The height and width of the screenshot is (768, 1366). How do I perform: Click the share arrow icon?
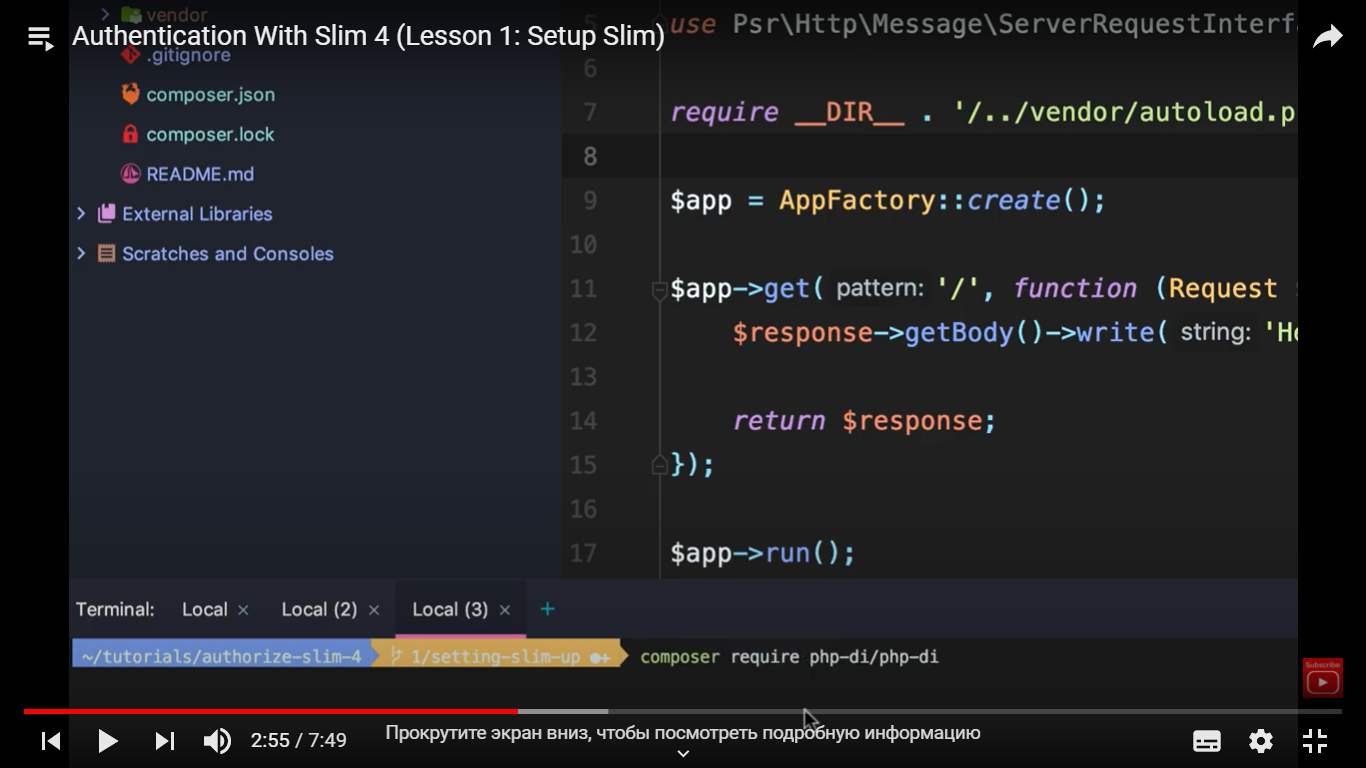(1327, 38)
